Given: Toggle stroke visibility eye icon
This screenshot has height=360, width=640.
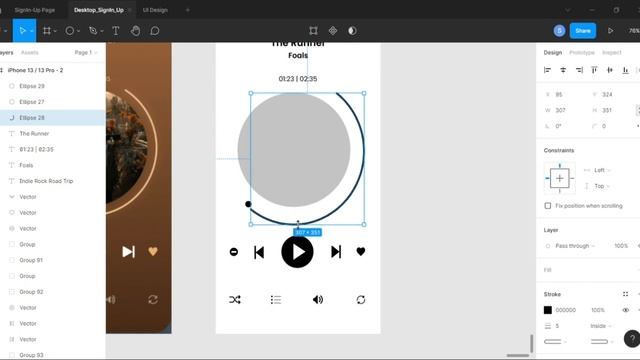Looking at the screenshot, I should tap(625, 310).
